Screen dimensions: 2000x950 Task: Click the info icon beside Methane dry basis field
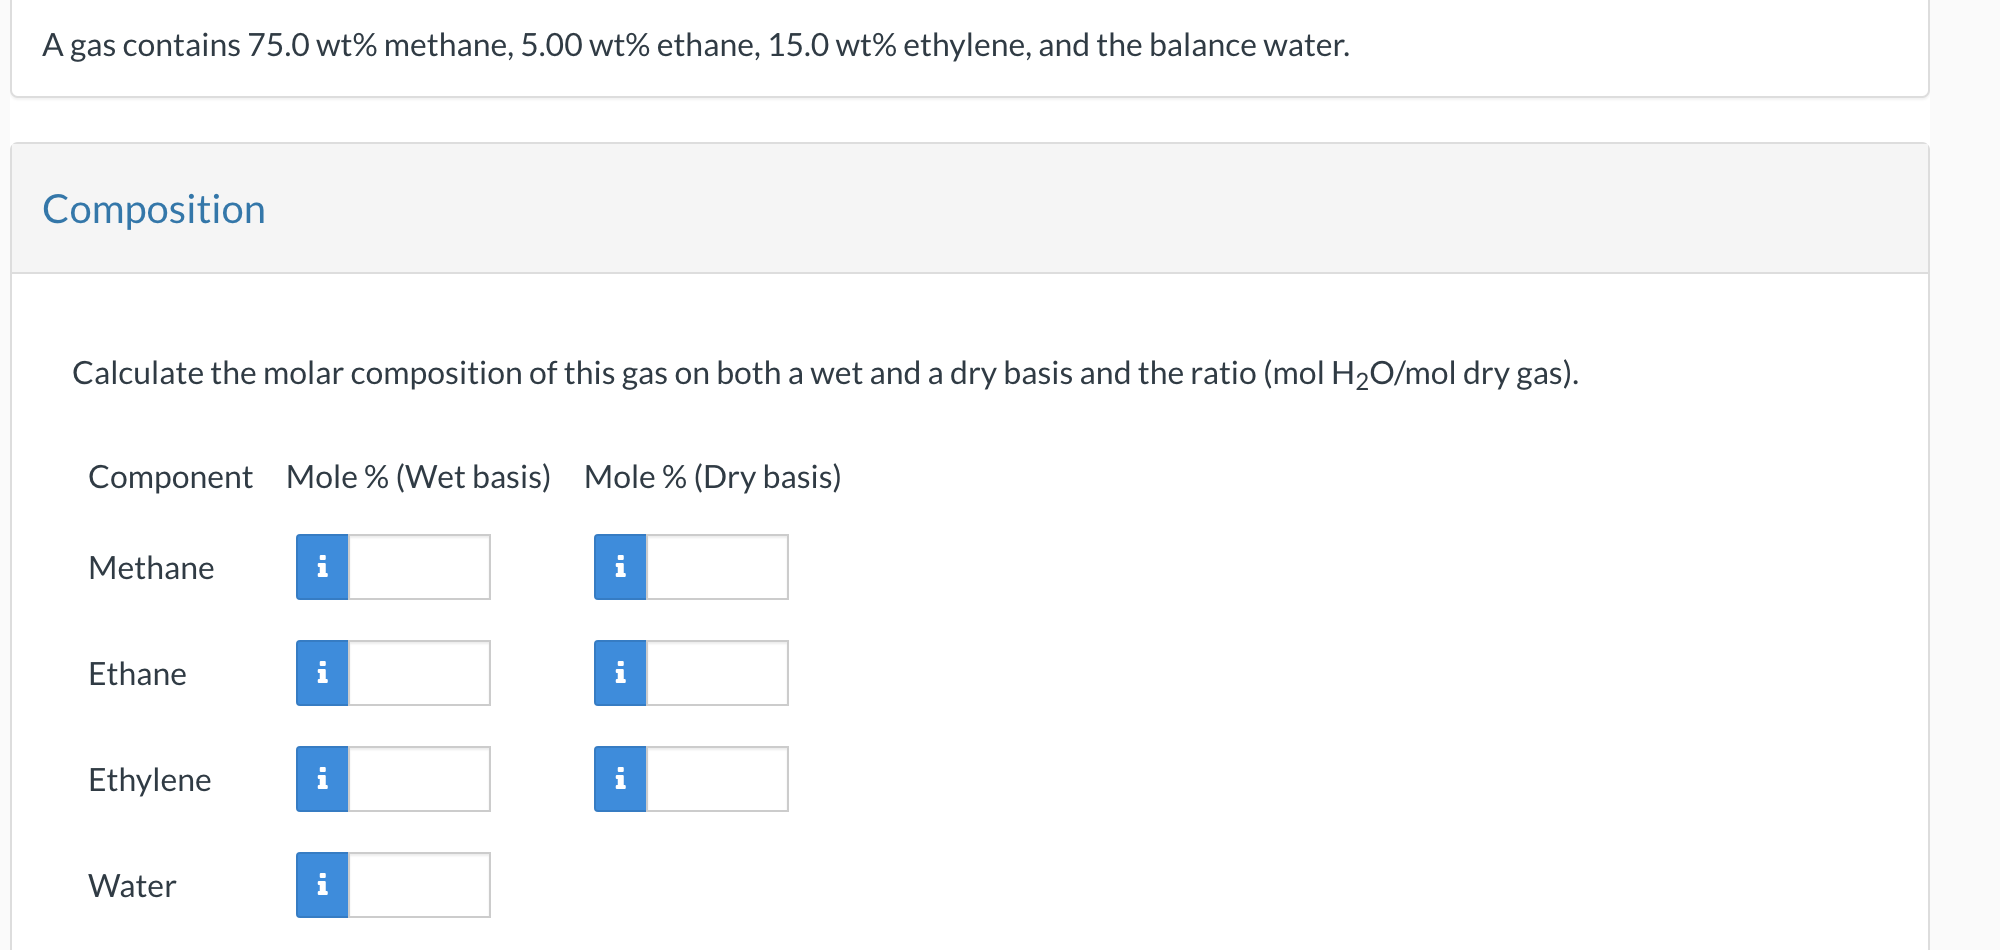pos(620,566)
